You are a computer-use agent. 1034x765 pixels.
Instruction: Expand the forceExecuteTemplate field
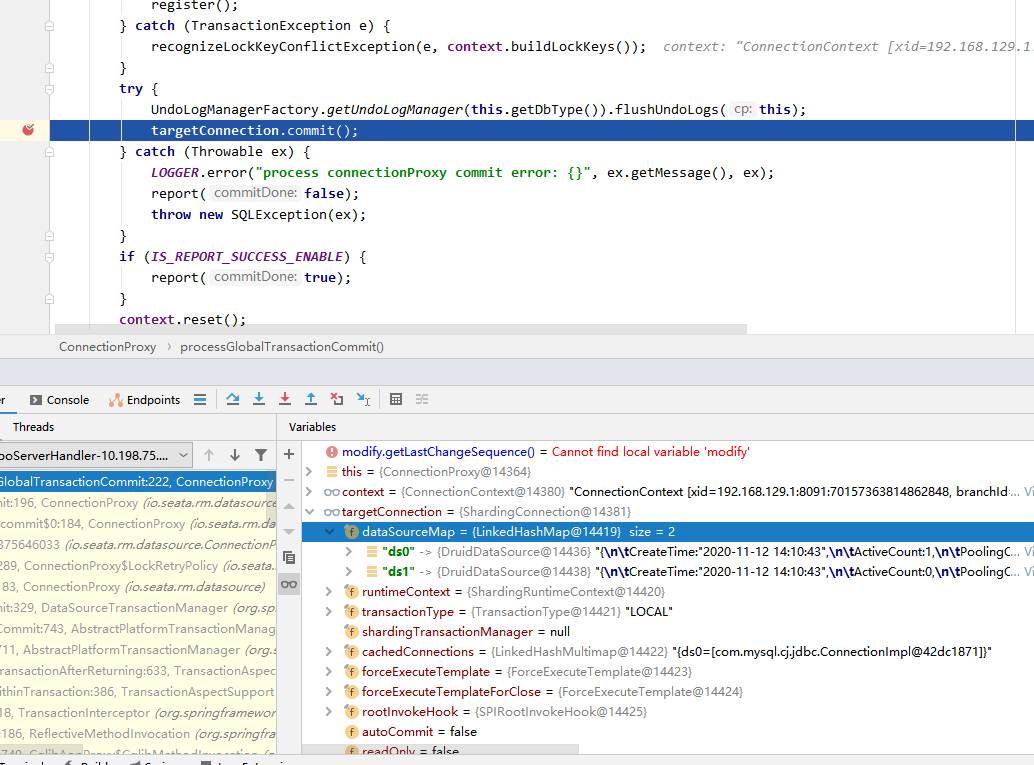click(x=329, y=671)
